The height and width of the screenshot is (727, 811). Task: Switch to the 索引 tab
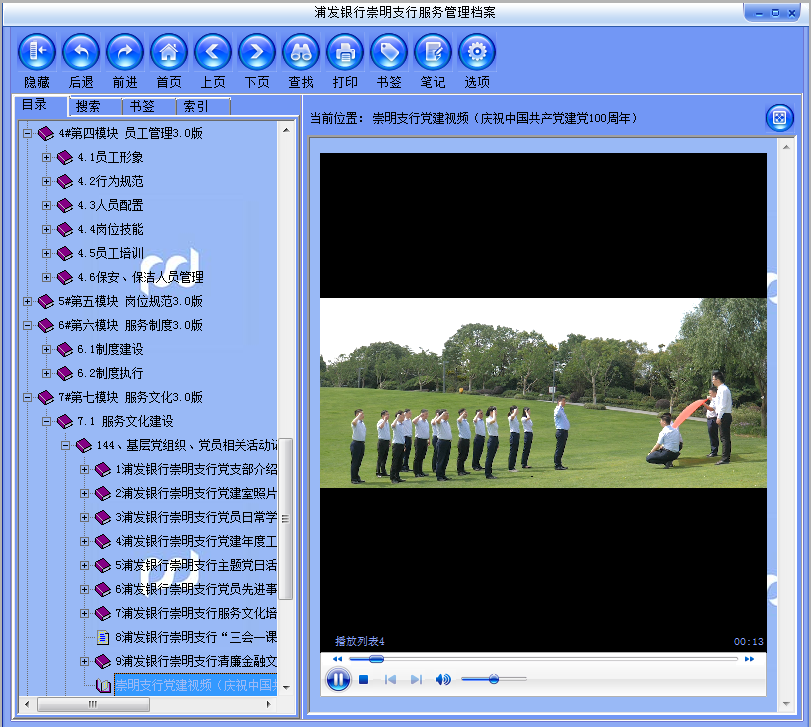point(196,107)
